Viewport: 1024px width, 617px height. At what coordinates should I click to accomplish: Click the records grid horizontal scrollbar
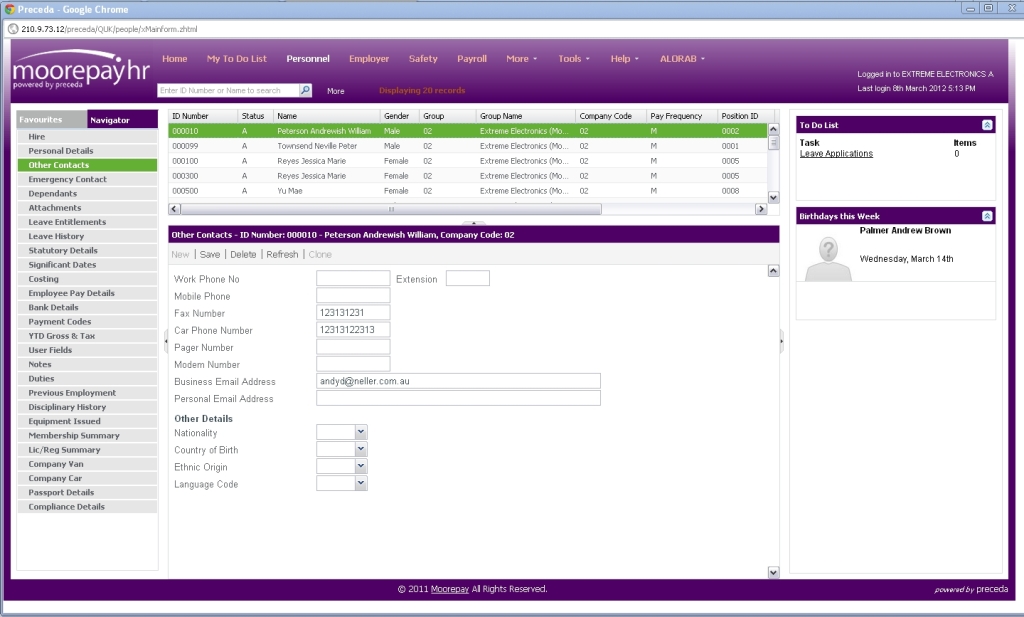click(x=391, y=209)
